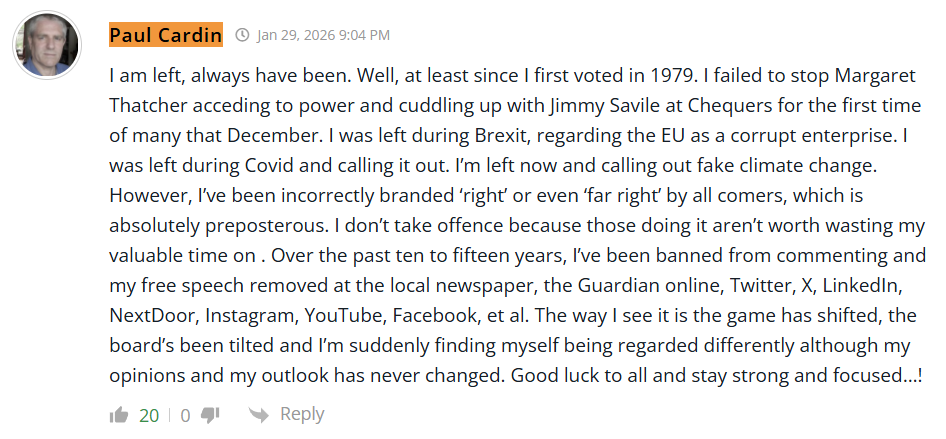Upvote Paul Cardin's comment with thumbs up

pos(119,415)
